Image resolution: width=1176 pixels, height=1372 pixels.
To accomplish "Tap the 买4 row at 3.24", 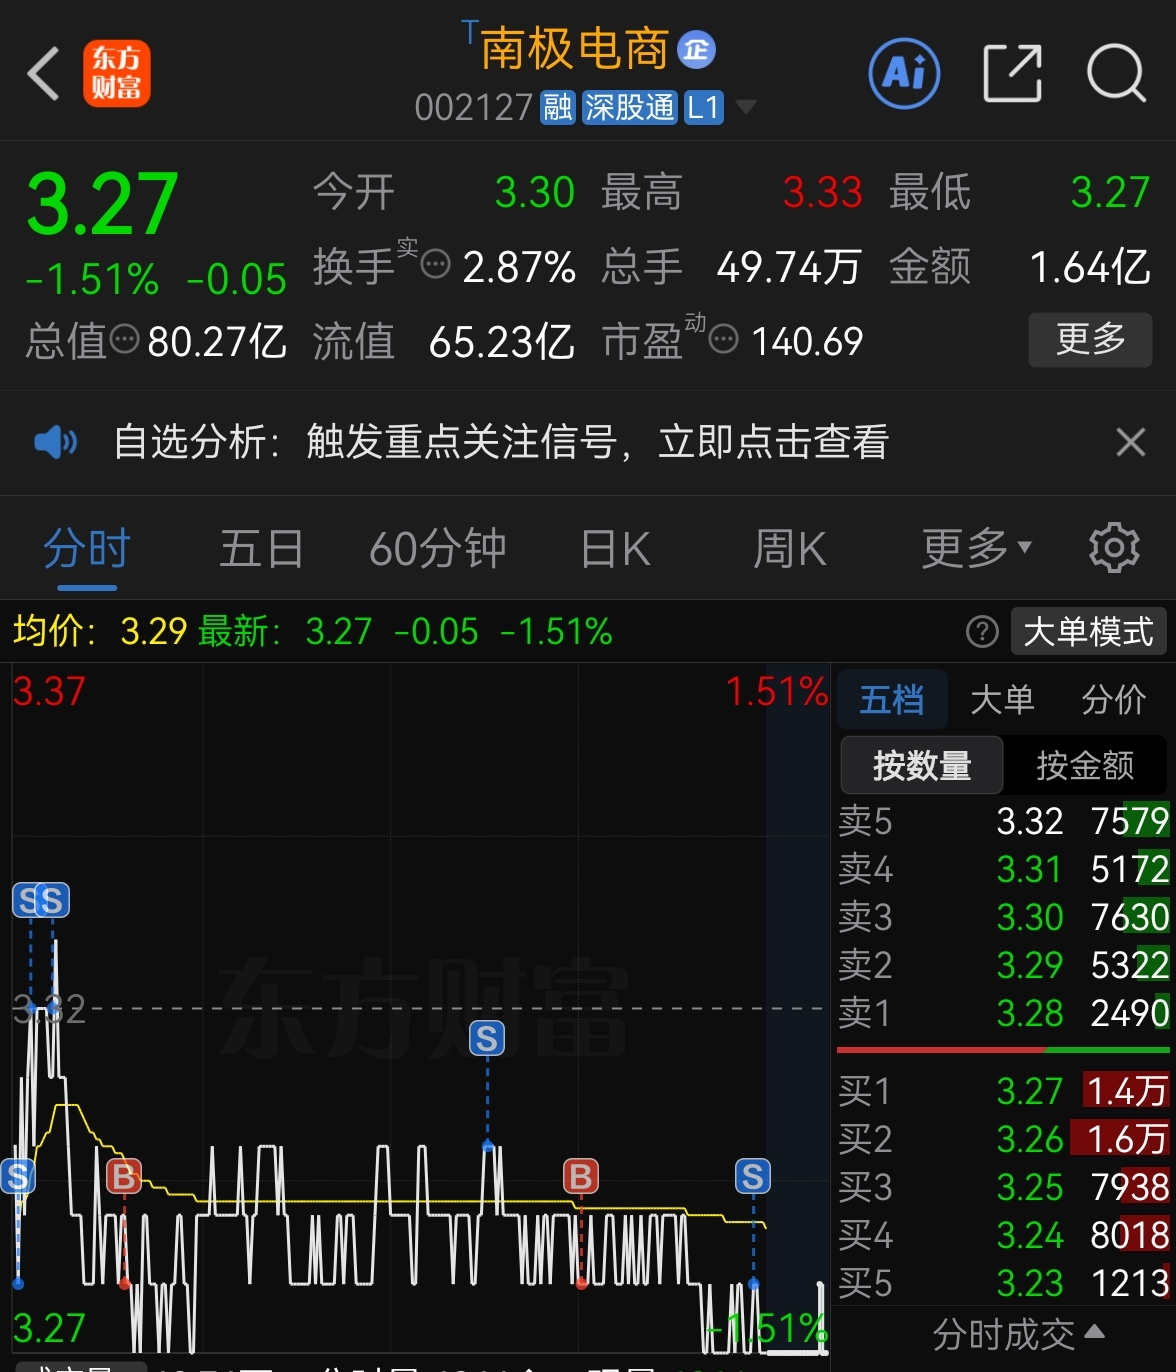I will pos(1003,1235).
